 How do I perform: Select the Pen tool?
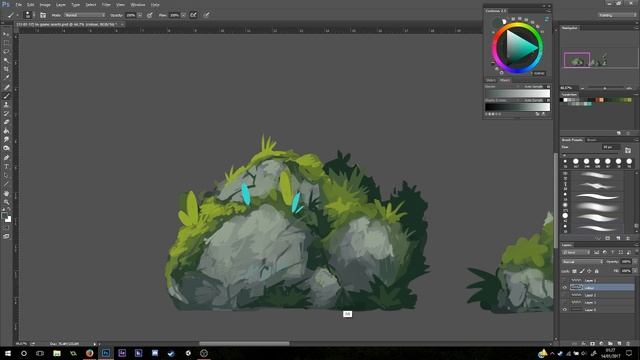6,158
